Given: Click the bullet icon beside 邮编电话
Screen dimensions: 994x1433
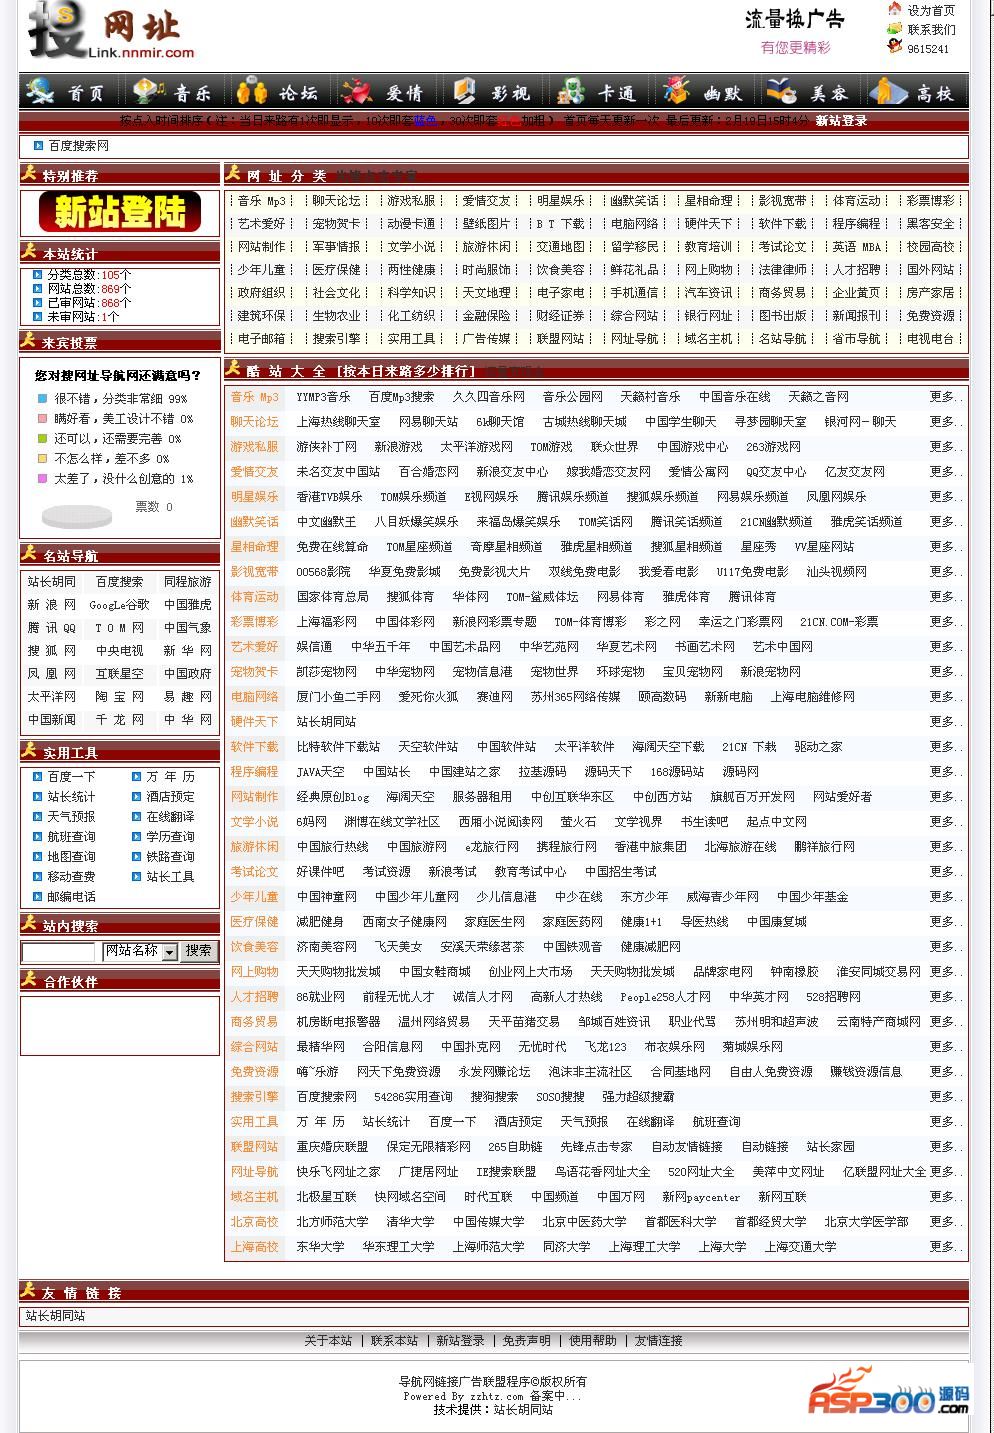Looking at the screenshot, I should coord(38,897).
